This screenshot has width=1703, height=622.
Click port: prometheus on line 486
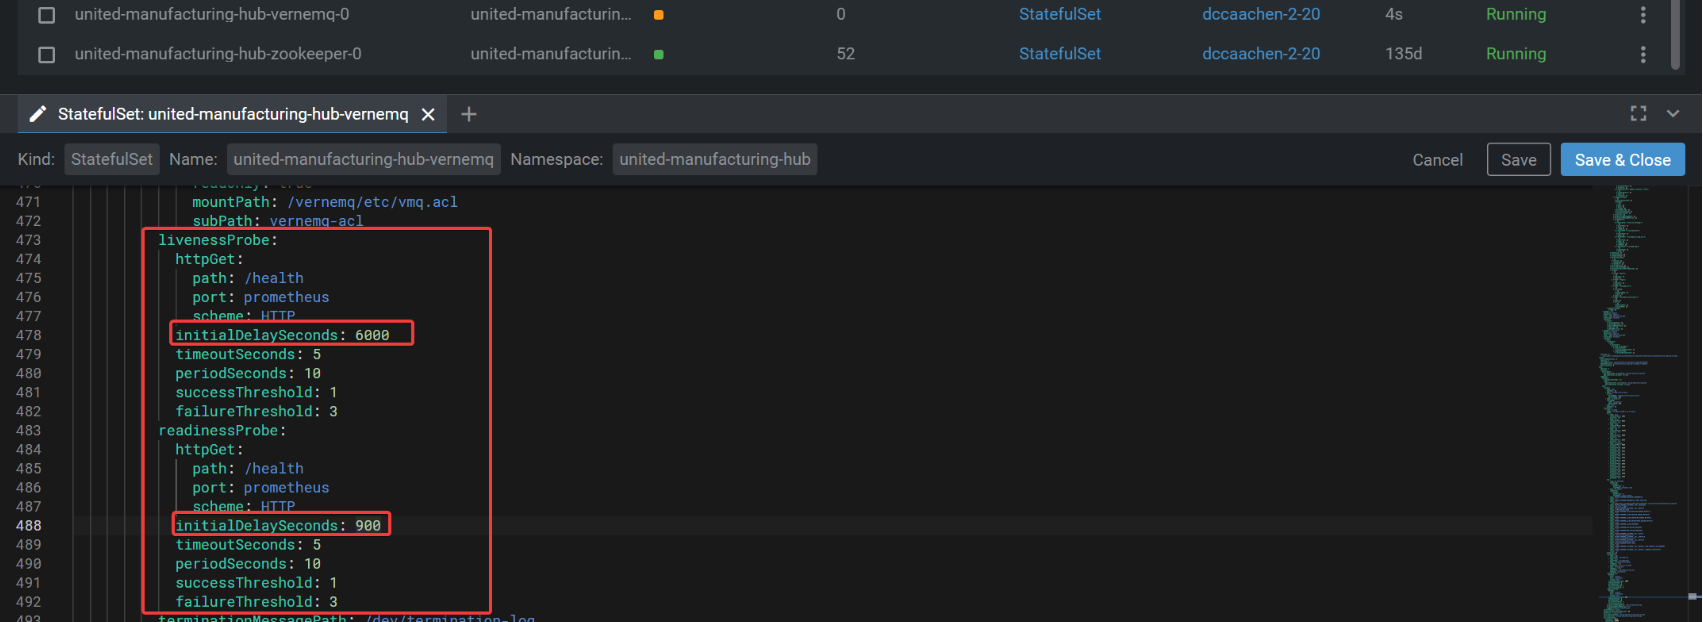[x=260, y=488]
